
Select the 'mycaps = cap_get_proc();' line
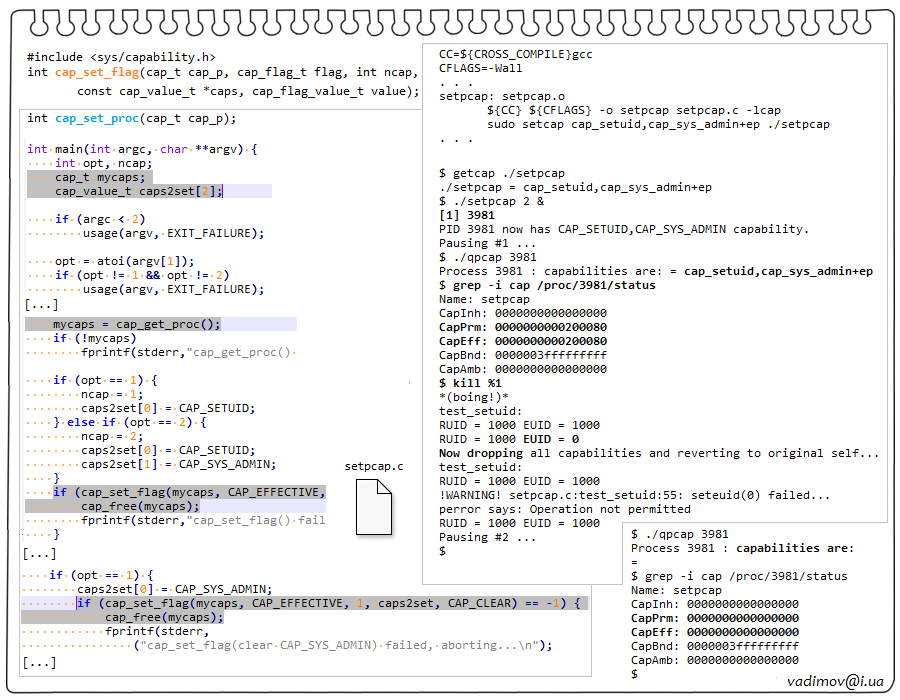pyautogui.click(x=136, y=324)
